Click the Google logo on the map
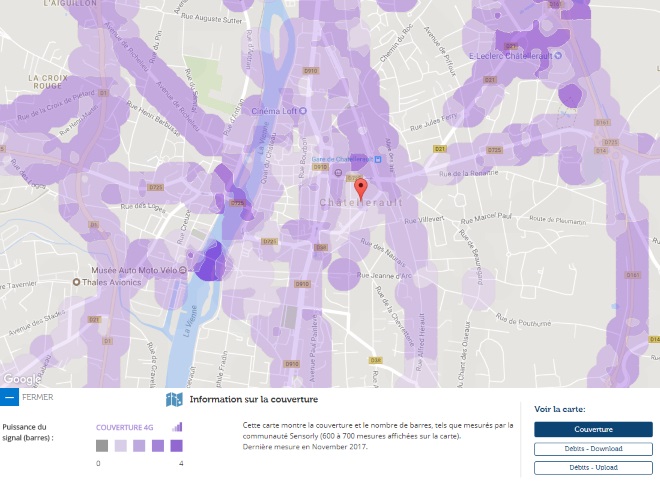Viewport: 660px width, 489px height. 21,379
